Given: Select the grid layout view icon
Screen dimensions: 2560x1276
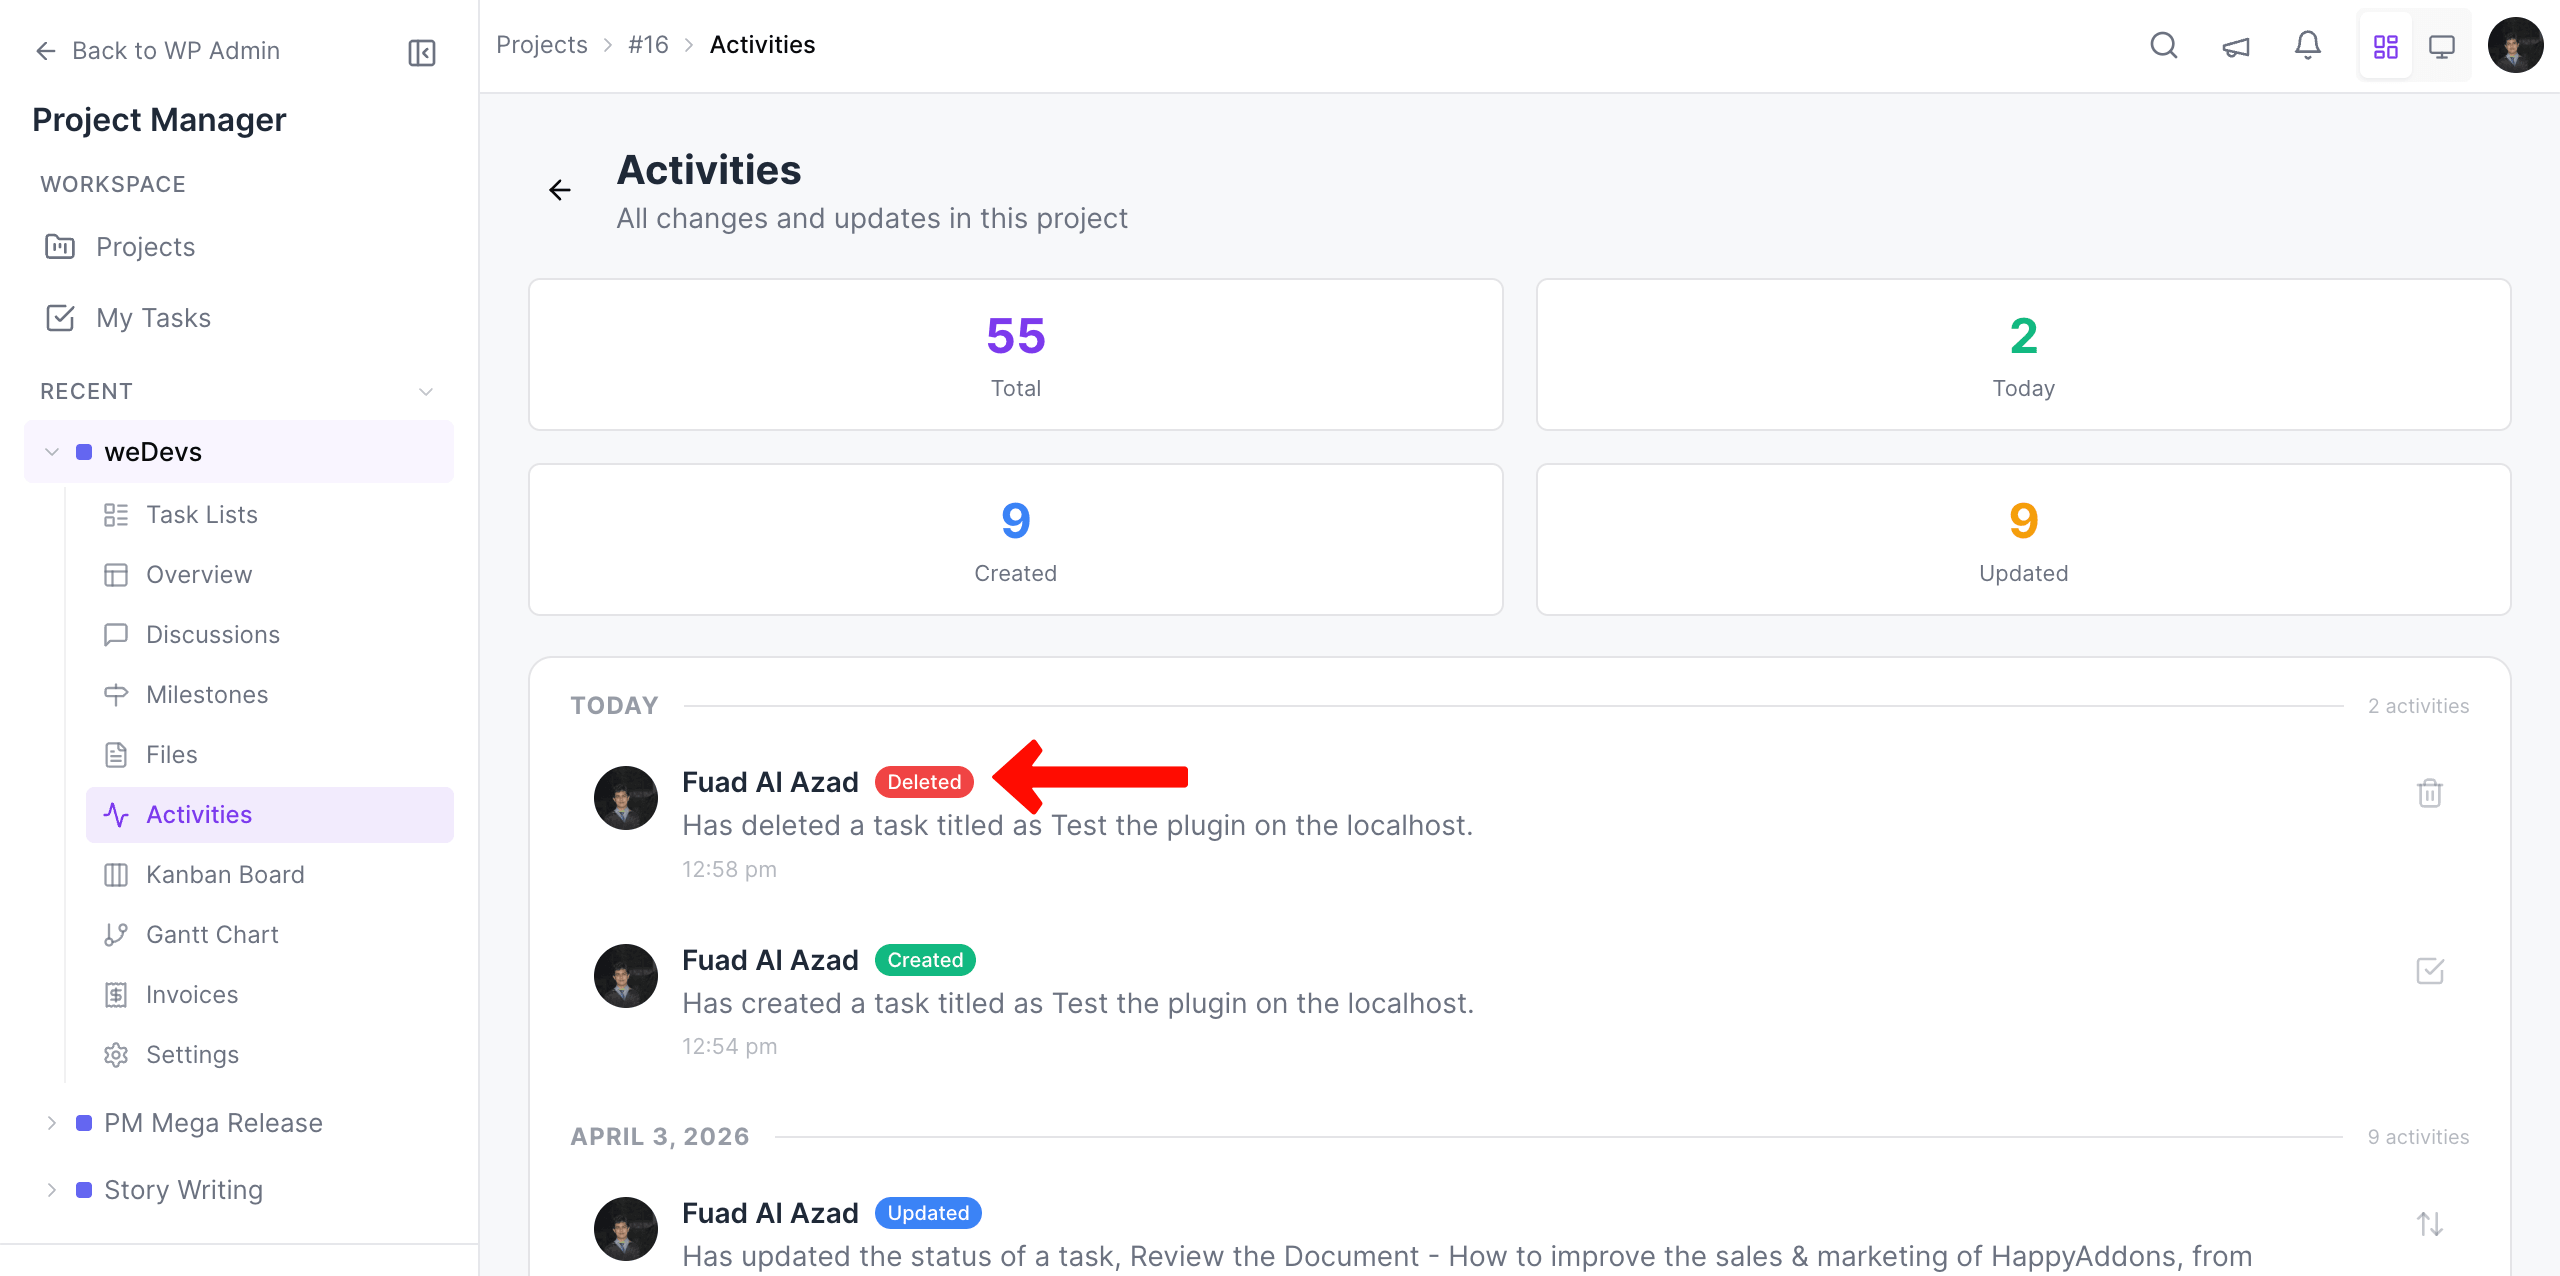Looking at the screenshot, I should click(x=2386, y=45).
